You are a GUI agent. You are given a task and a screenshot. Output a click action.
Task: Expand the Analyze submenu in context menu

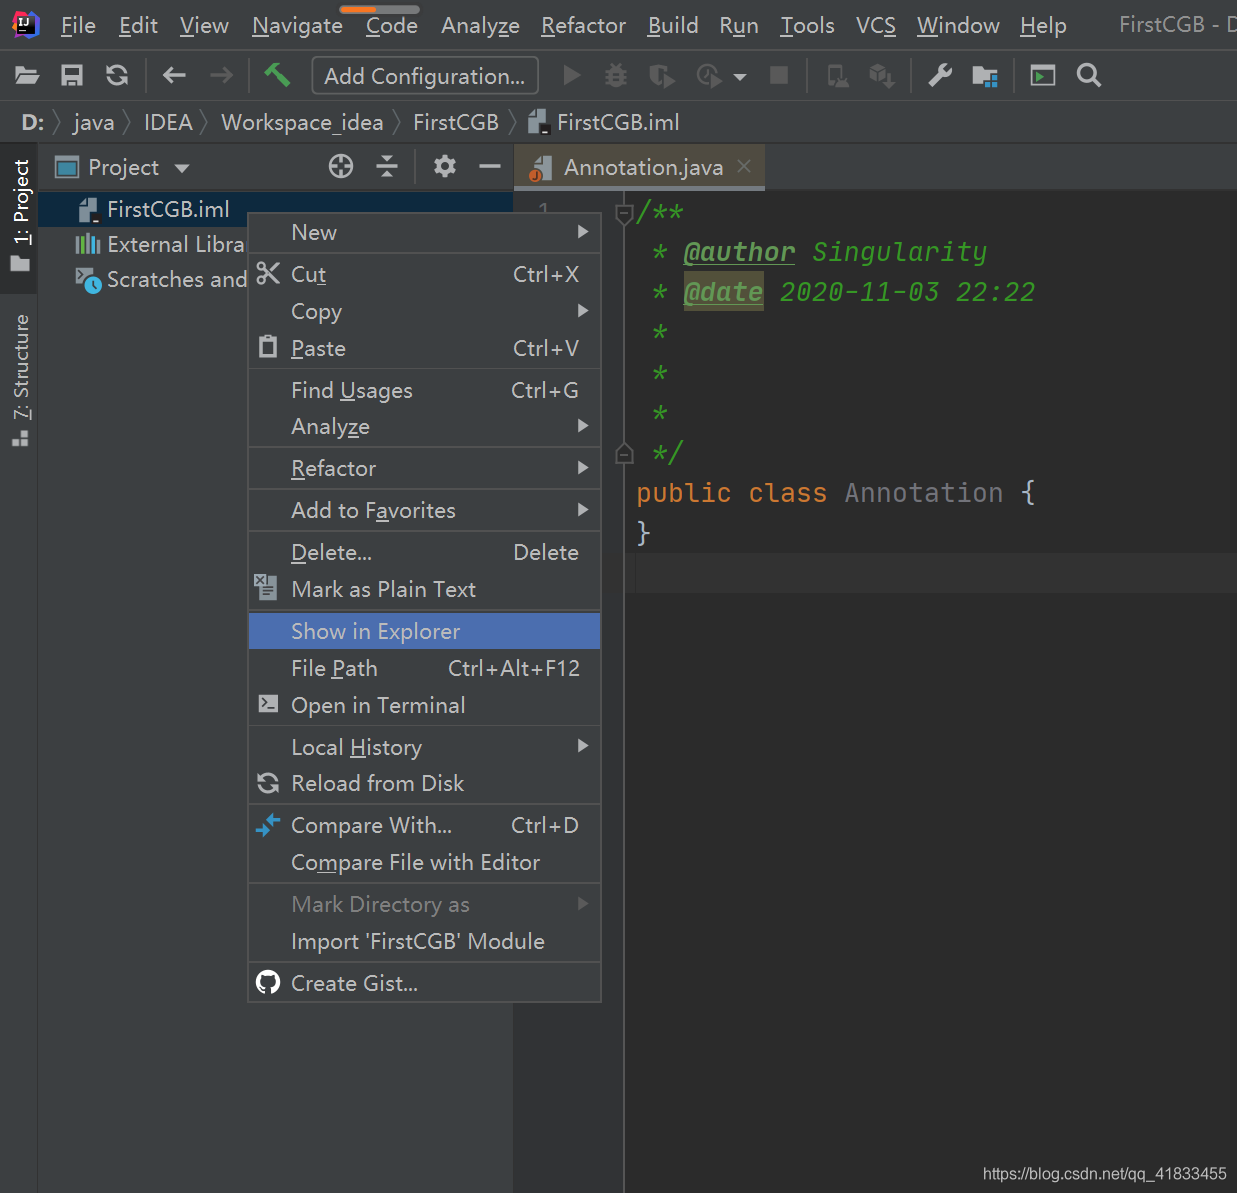[x=424, y=426]
